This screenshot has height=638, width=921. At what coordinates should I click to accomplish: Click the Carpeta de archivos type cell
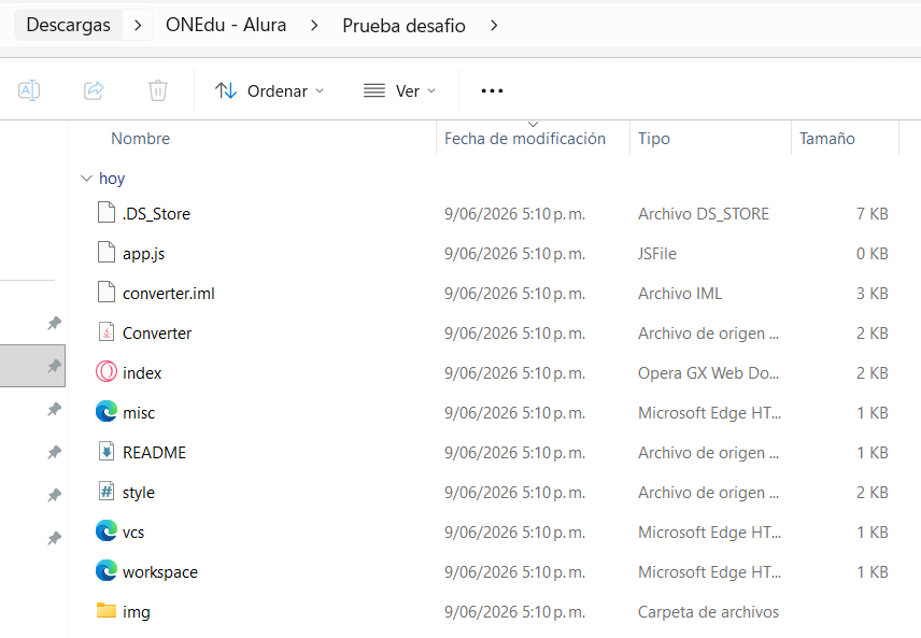[x=708, y=612]
